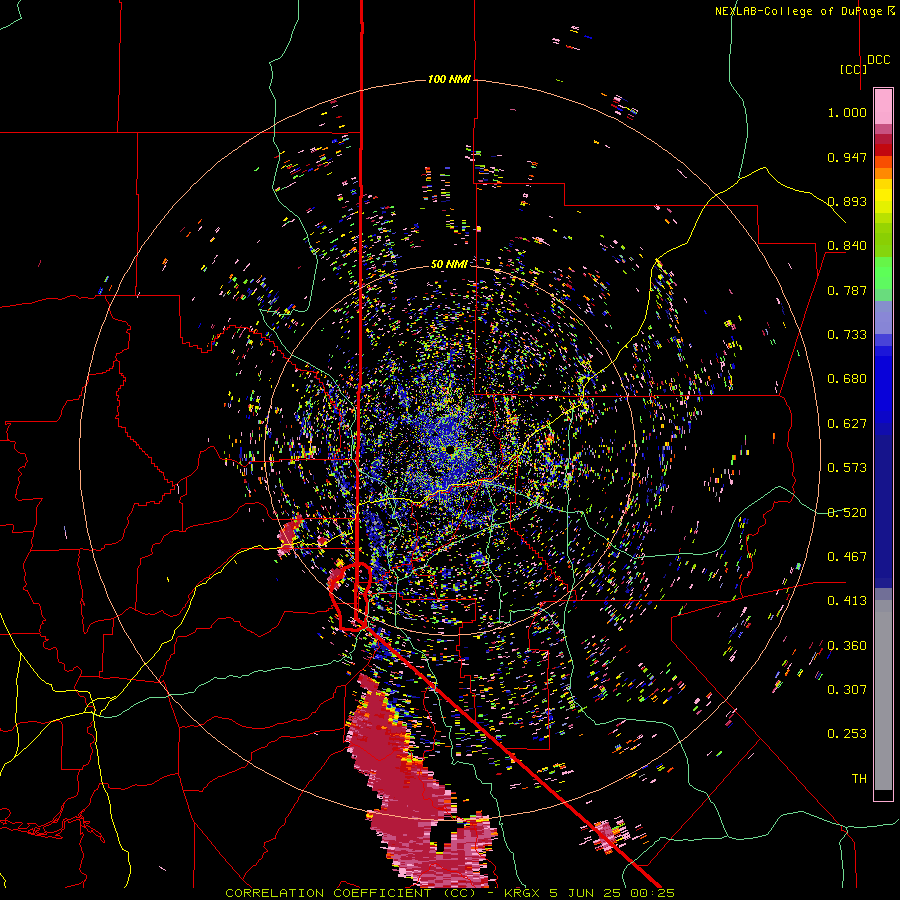Click the bright green colorbar segment above 0.787

(x=883, y=273)
